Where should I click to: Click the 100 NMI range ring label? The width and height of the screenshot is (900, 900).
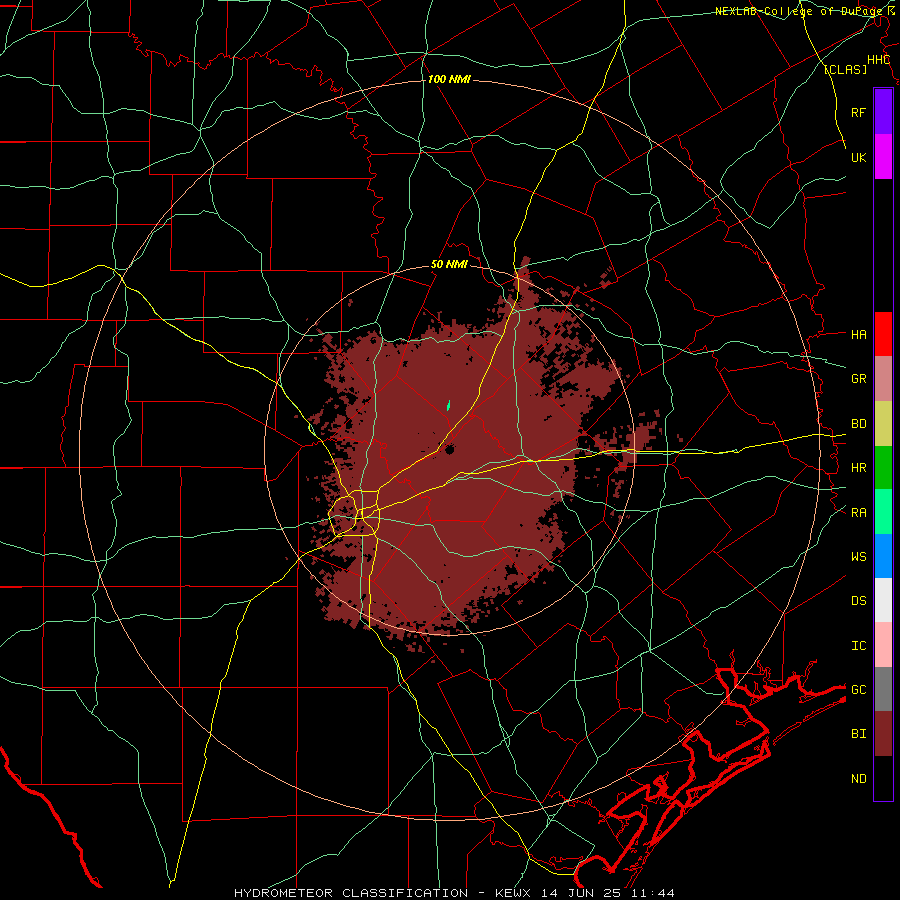coord(449,79)
